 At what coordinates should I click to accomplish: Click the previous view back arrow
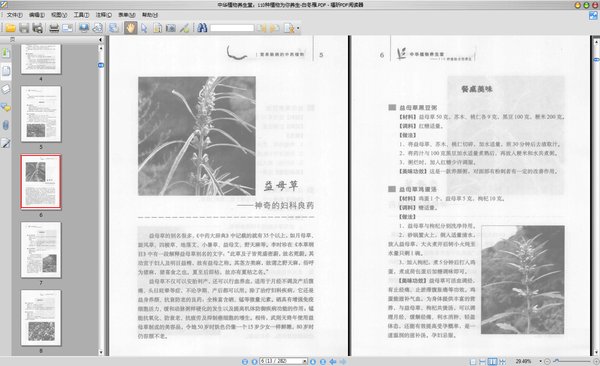point(333,361)
